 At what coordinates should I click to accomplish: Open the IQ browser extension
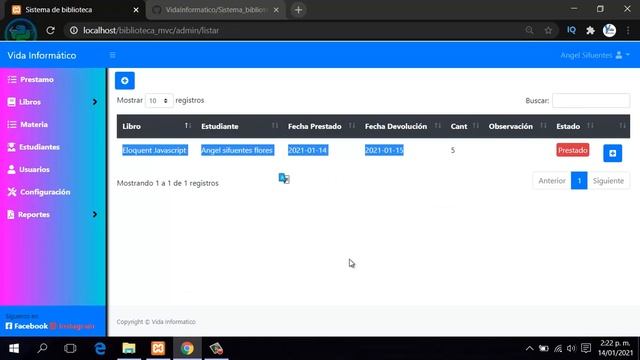pos(571,30)
